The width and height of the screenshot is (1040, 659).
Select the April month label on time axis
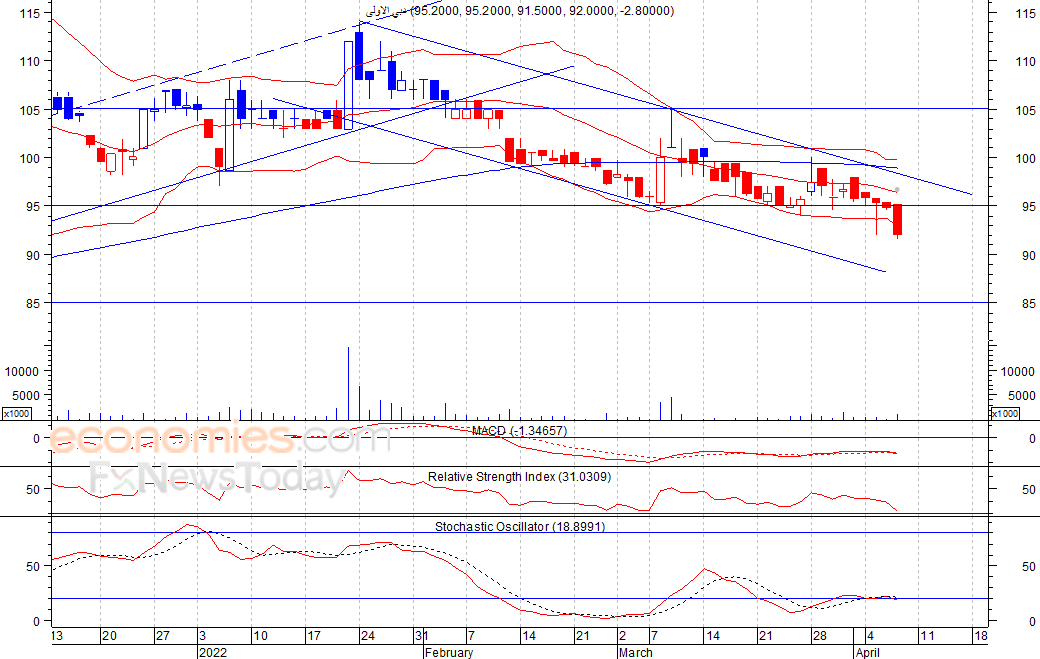(x=868, y=652)
